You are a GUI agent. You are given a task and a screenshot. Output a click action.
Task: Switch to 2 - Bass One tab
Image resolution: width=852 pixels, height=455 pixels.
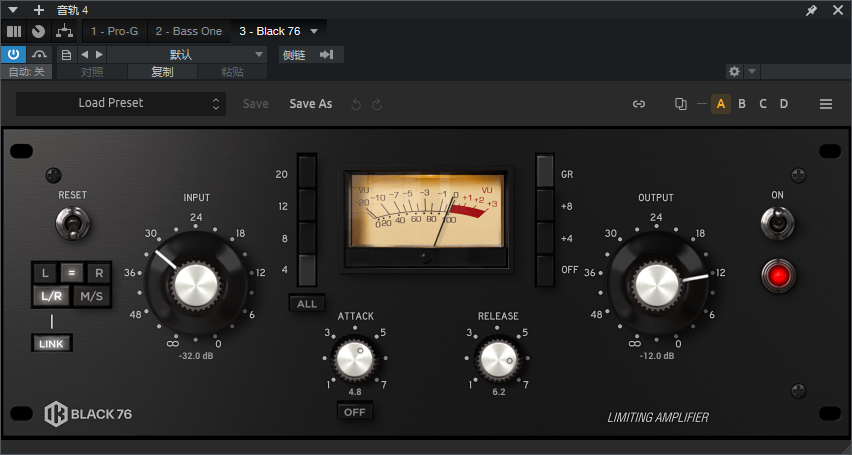(189, 32)
